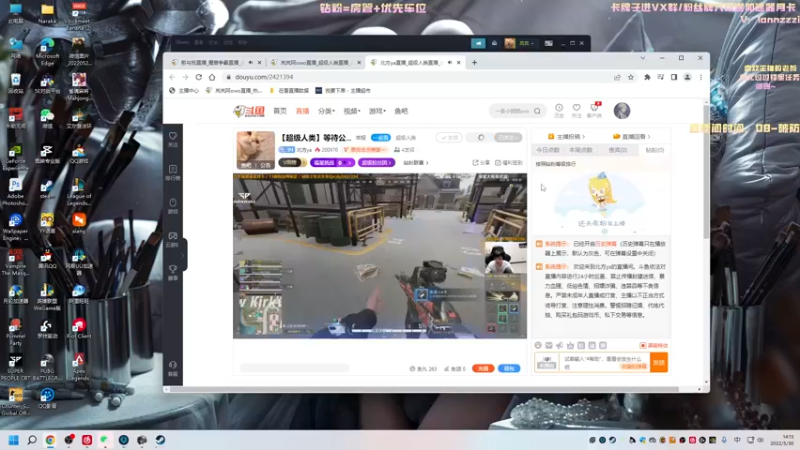Open Chrome extensions puzzle icon
Image resolution: width=800 pixels, height=450 pixels.
coord(647,77)
